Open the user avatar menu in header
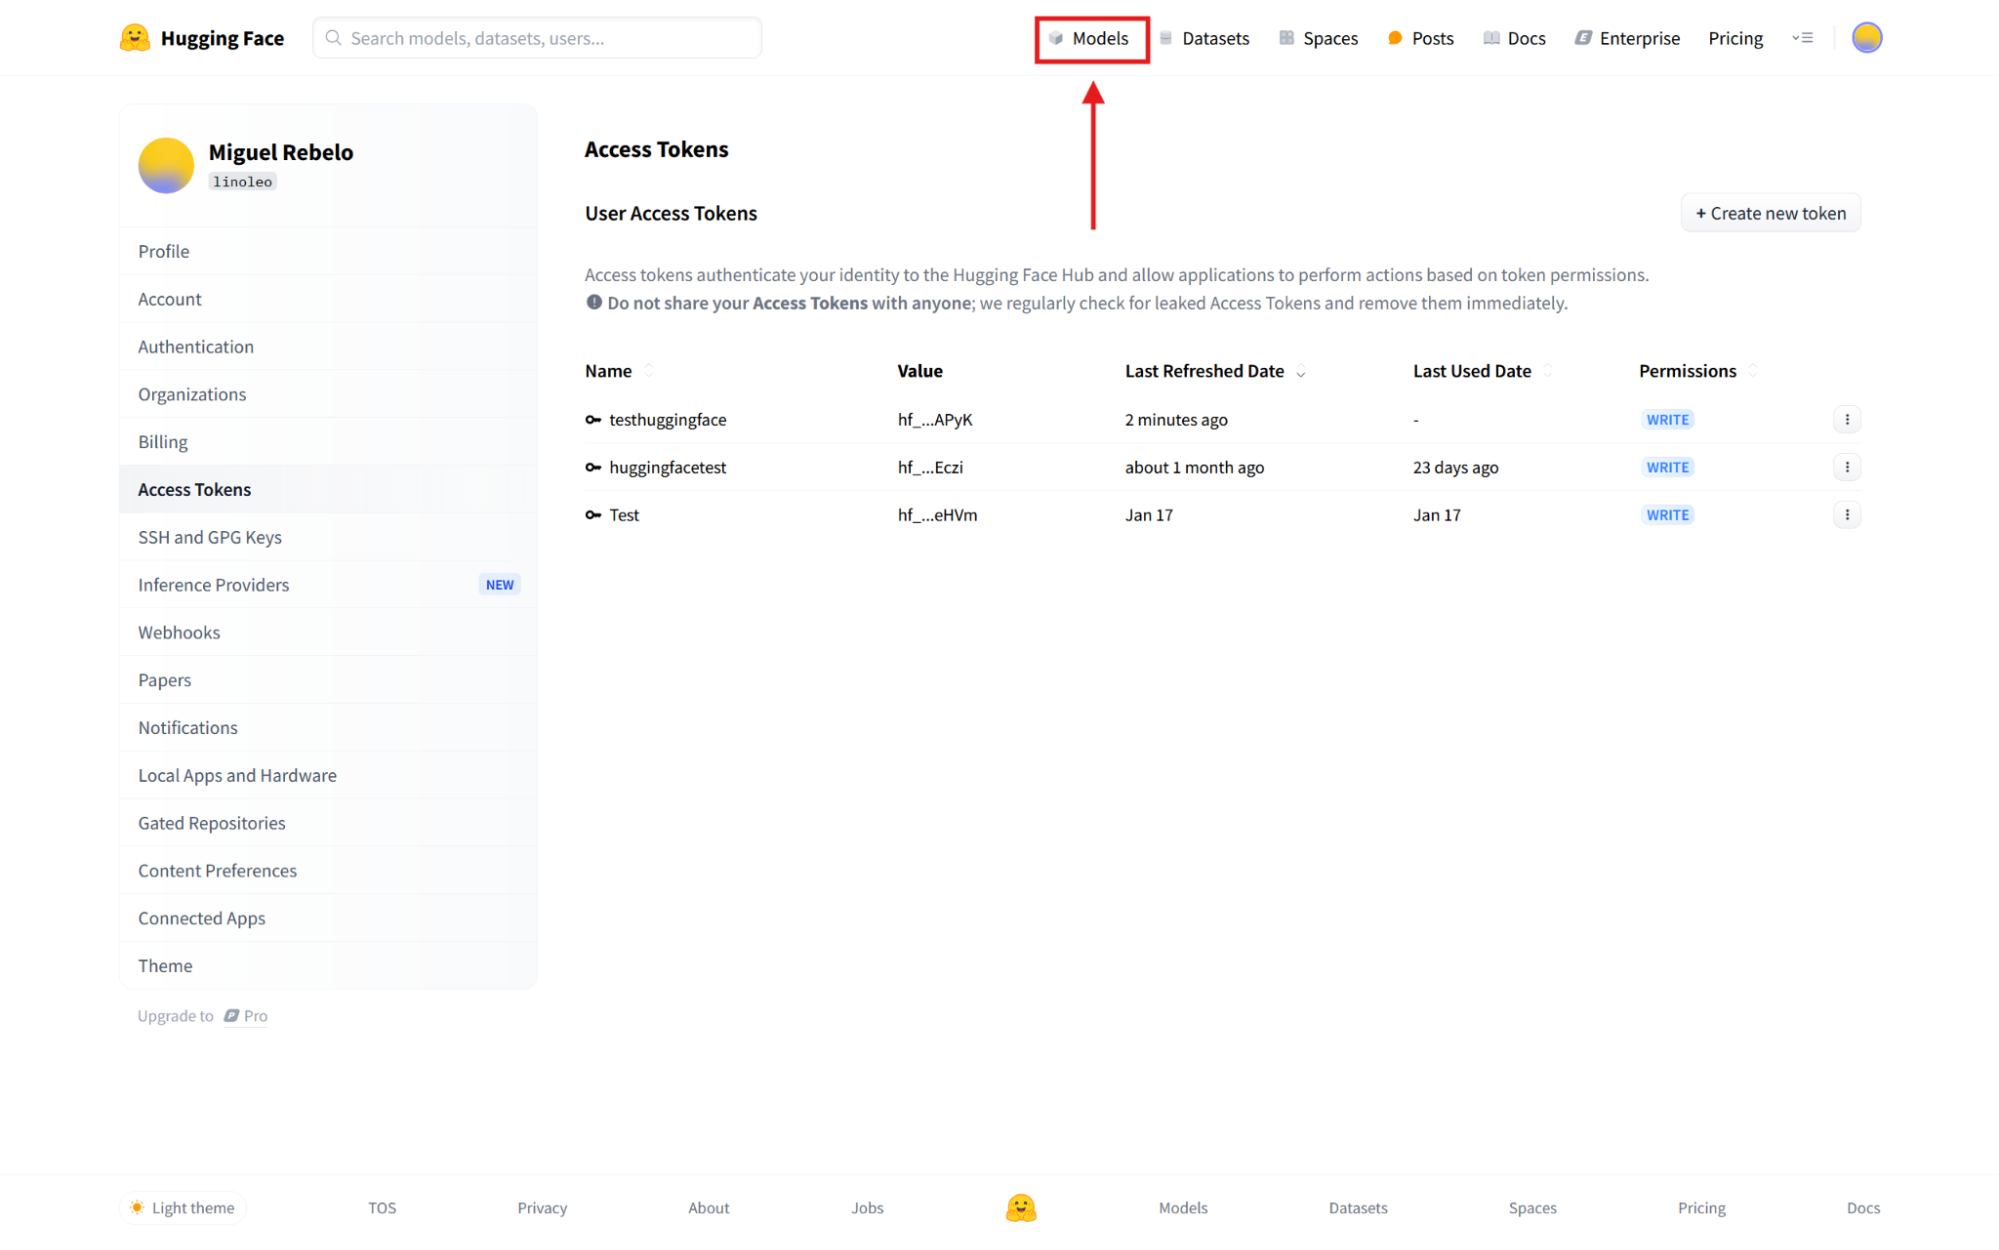1999x1250 pixels. point(1866,38)
